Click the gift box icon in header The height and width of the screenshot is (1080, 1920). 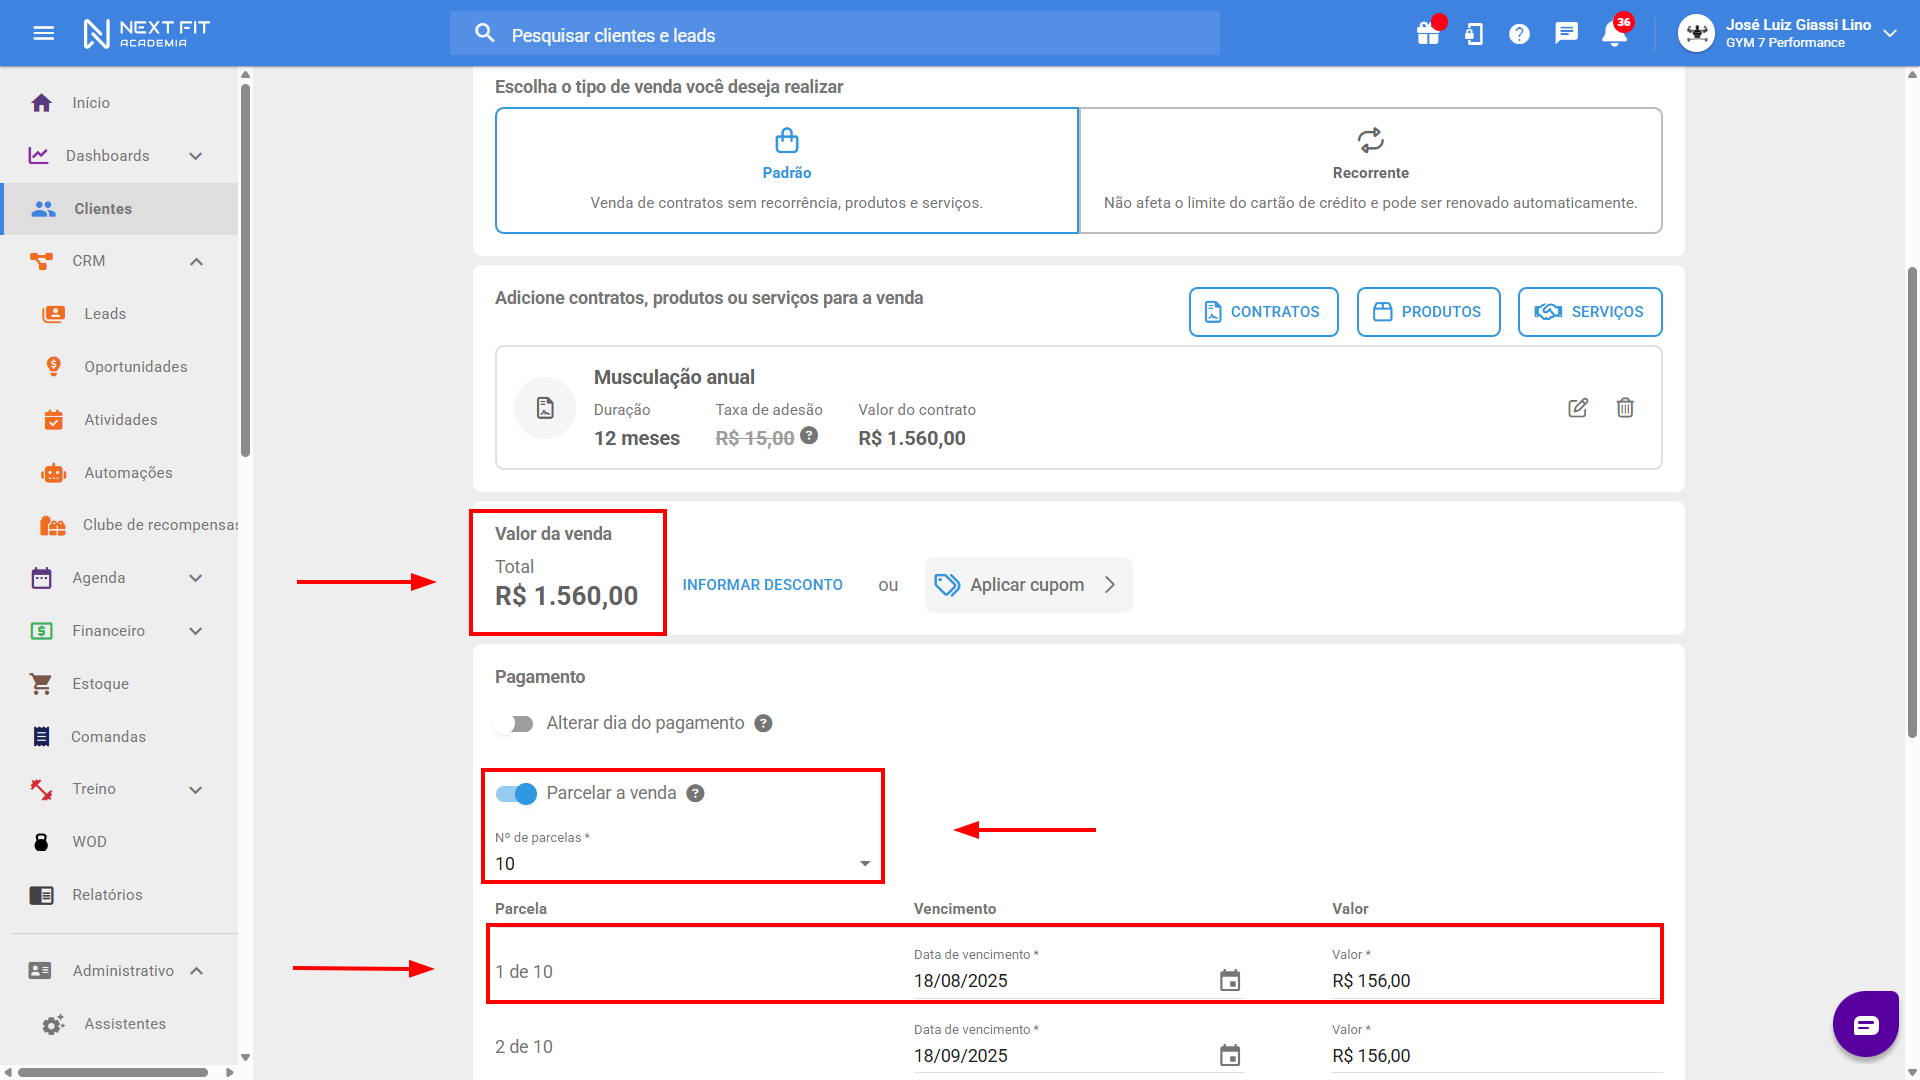pos(1428,34)
